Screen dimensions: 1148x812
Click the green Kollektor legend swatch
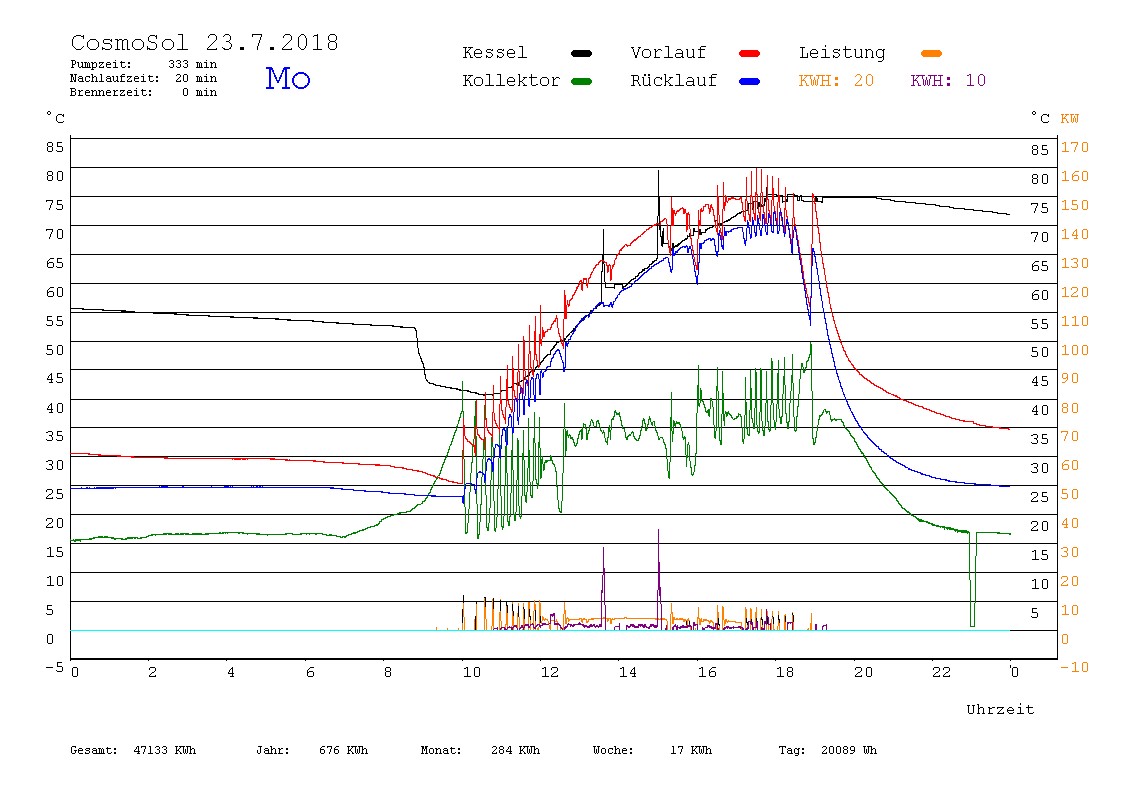581,81
